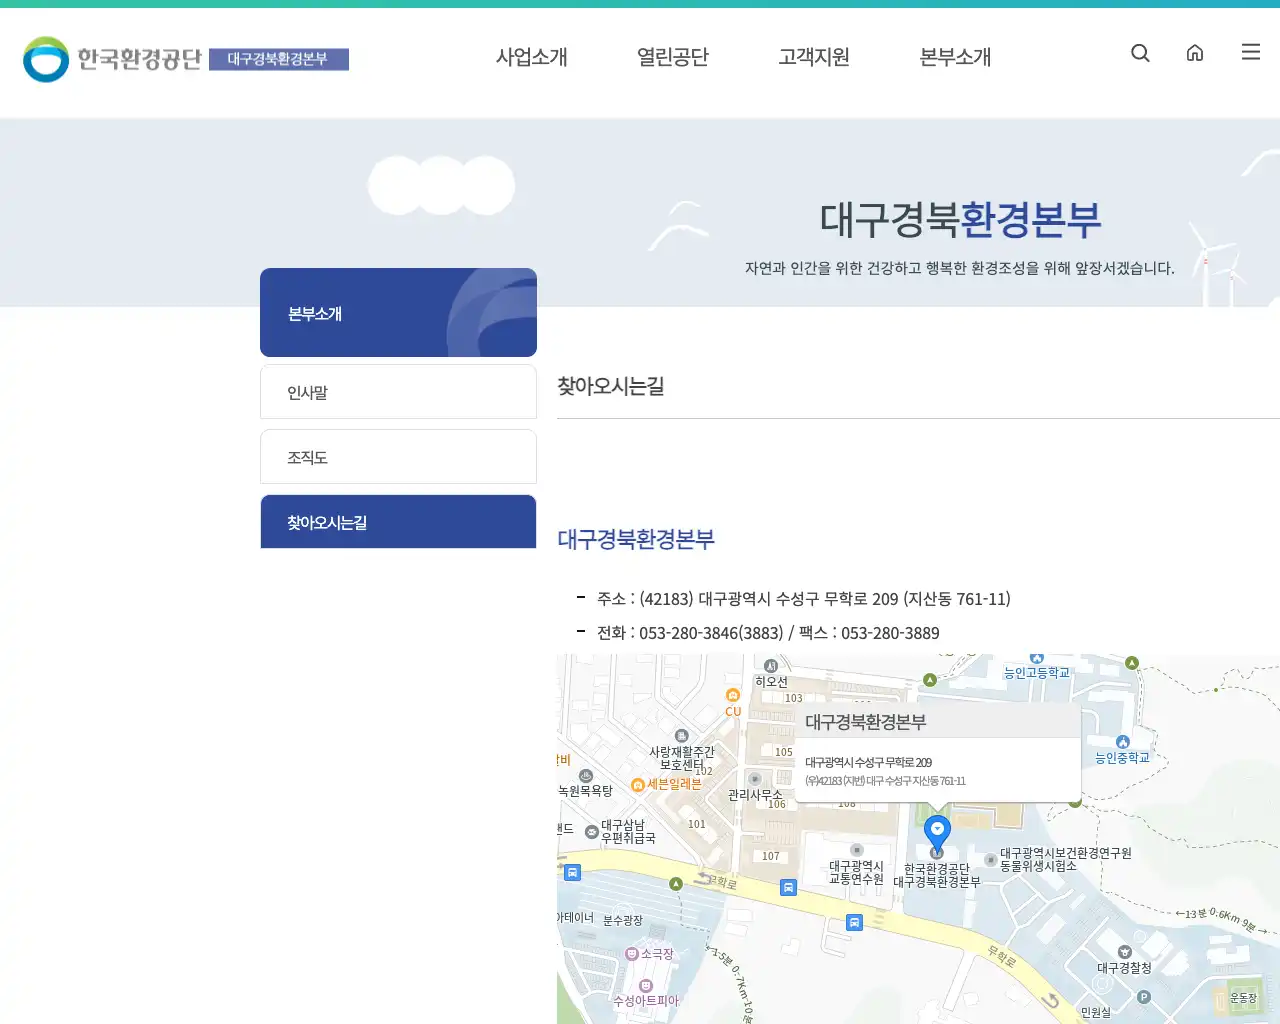The width and height of the screenshot is (1280, 1024).
Task: Open the 인사말 page from the sidebar
Action: [x=398, y=391]
